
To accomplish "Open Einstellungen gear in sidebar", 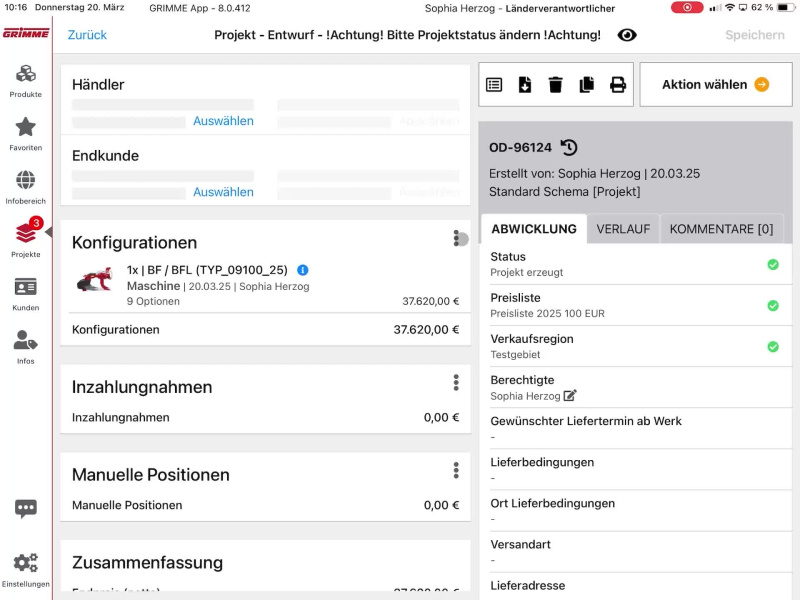I will coord(26,569).
